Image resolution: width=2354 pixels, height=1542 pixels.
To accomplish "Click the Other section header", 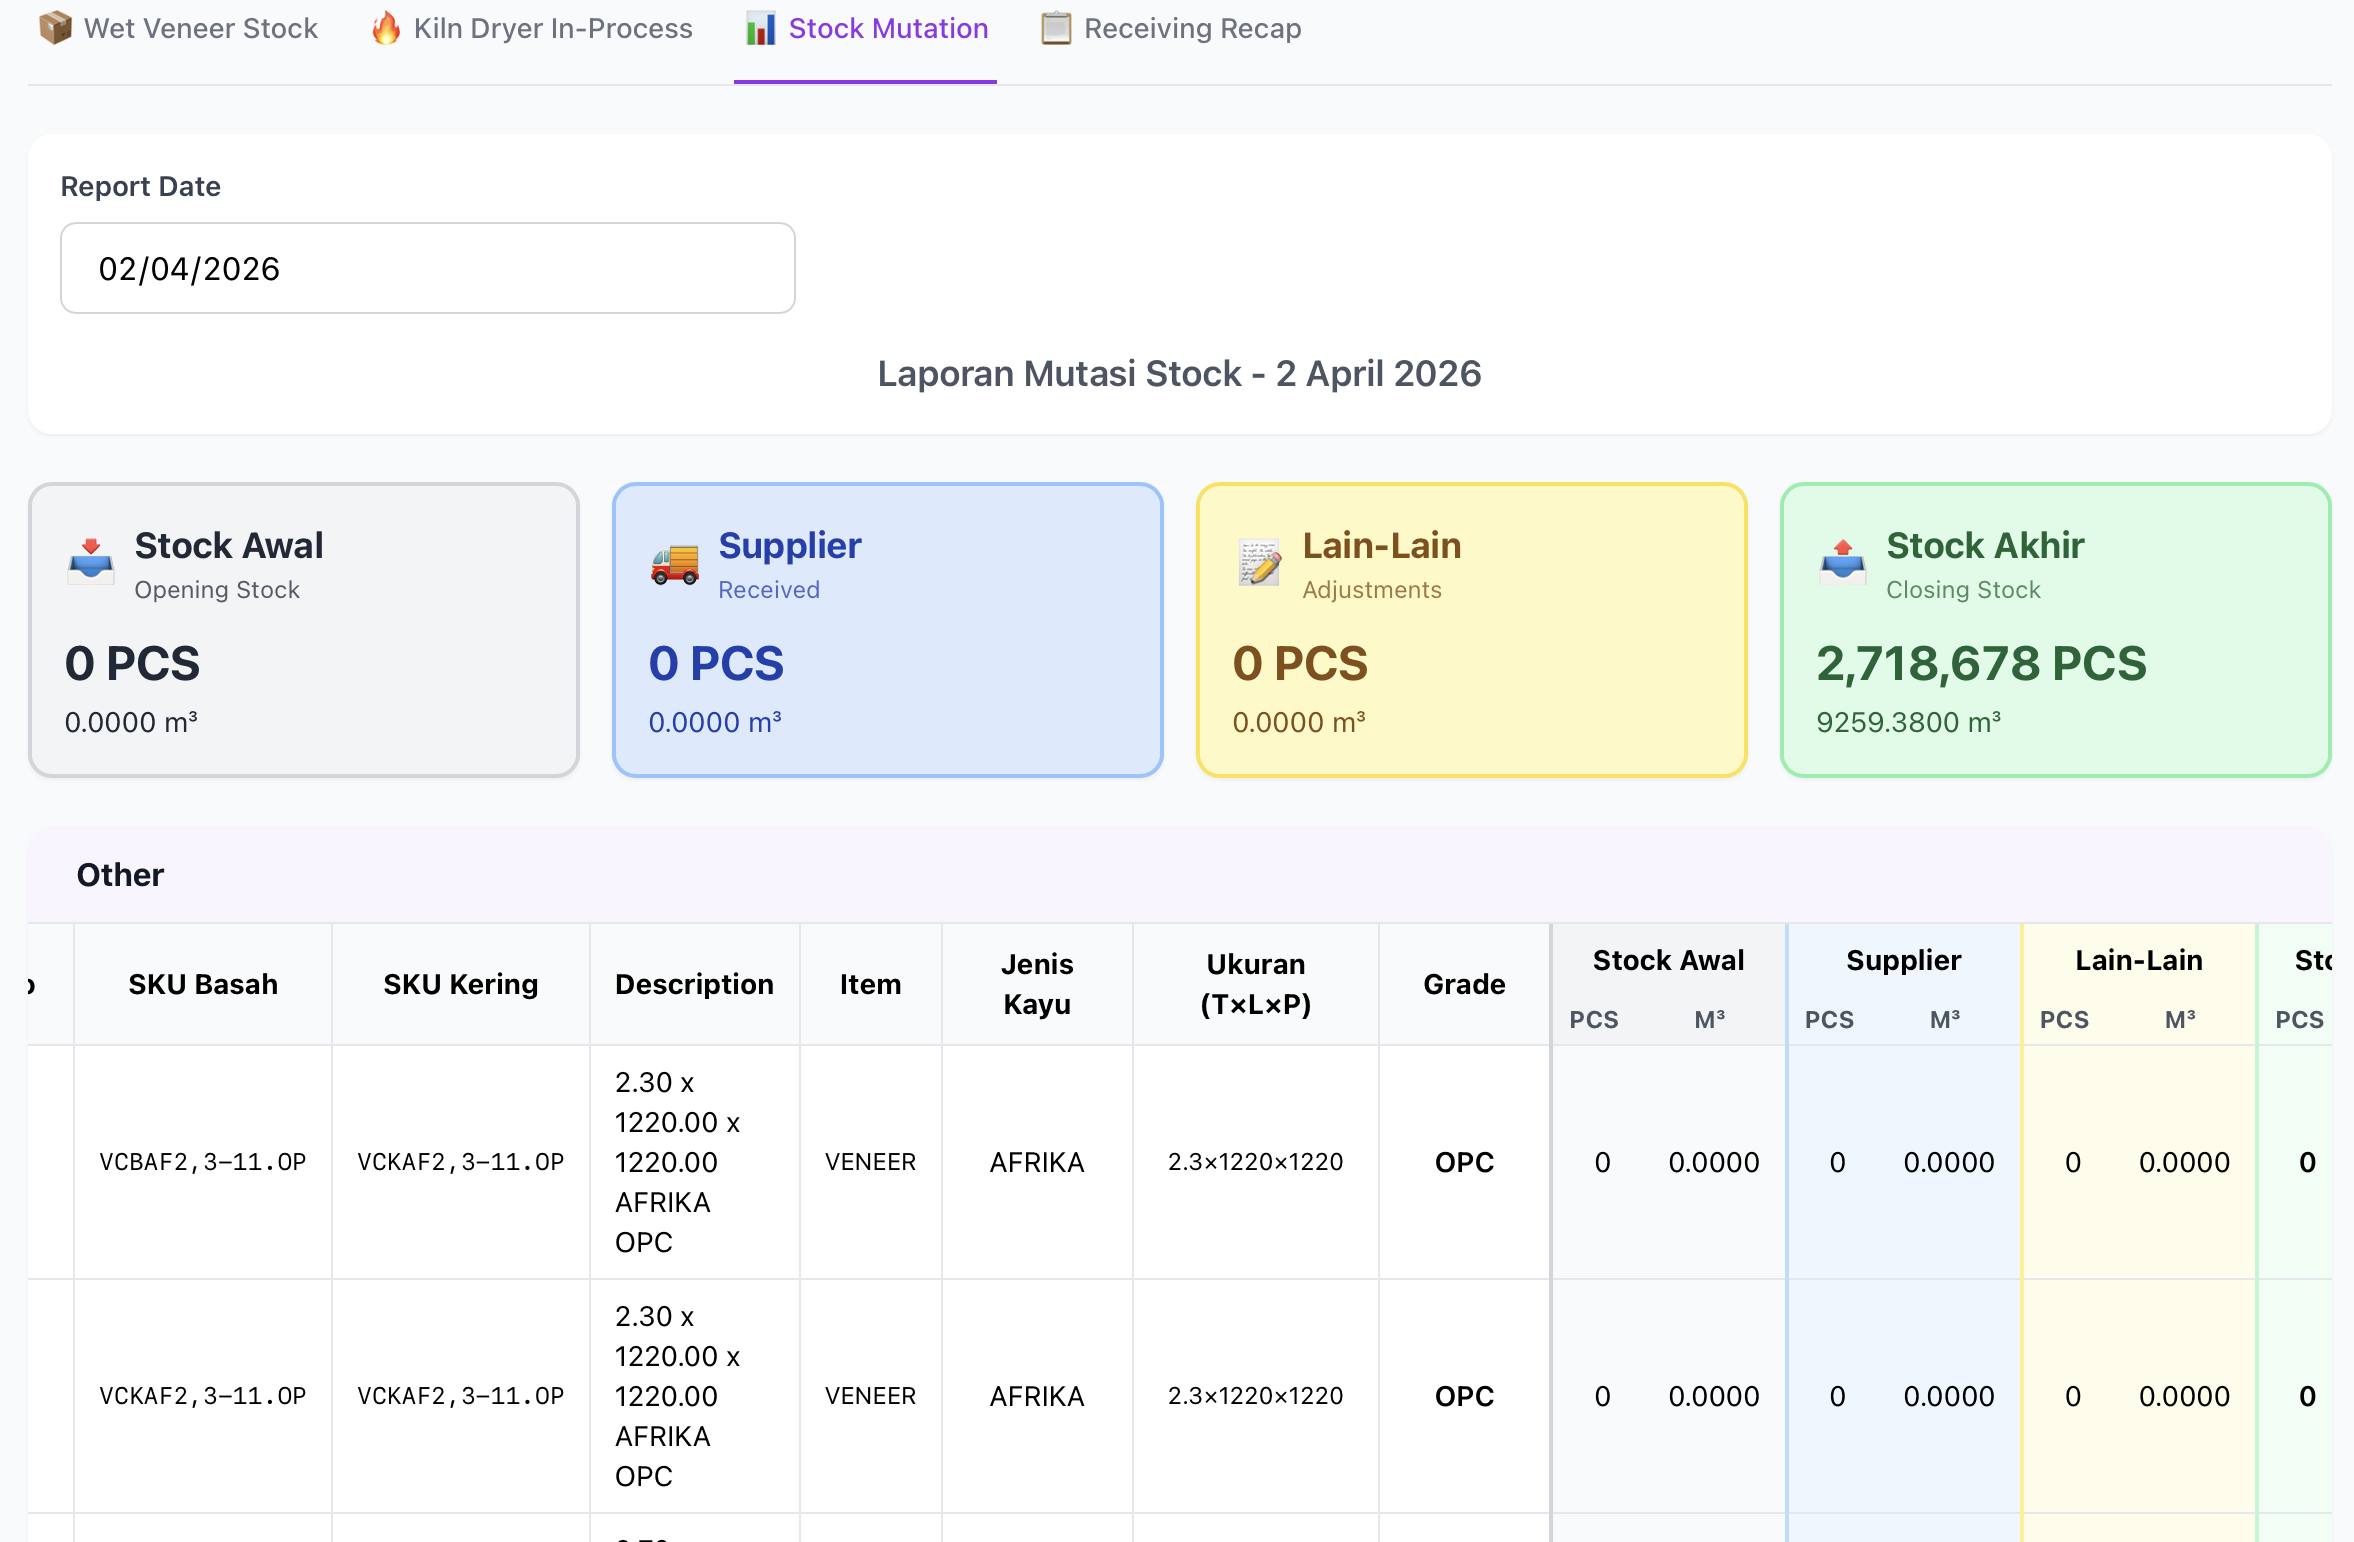I will point(120,875).
